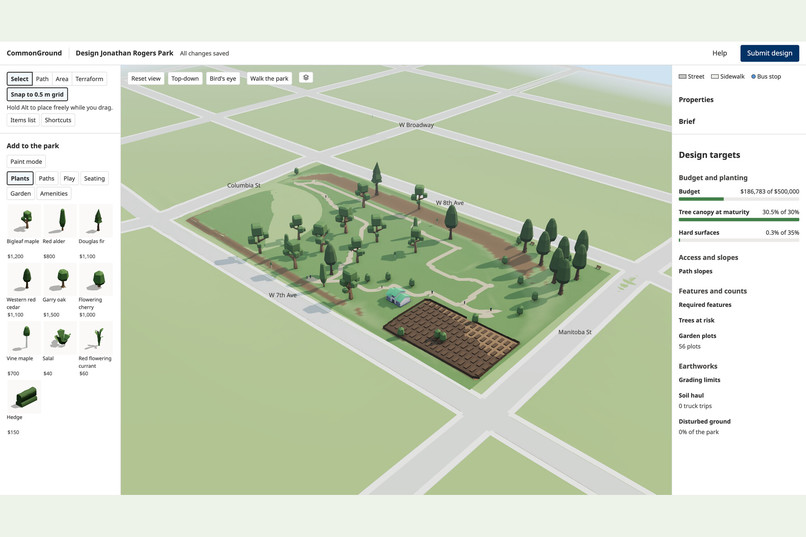806x537 pixels.
Task: Click the Tree canopy at maturity bar
Action: point(739,219)
